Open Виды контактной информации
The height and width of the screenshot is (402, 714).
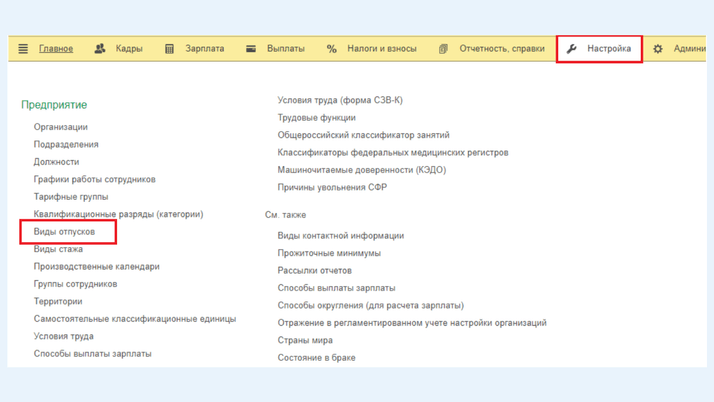(x=341, y=236)
